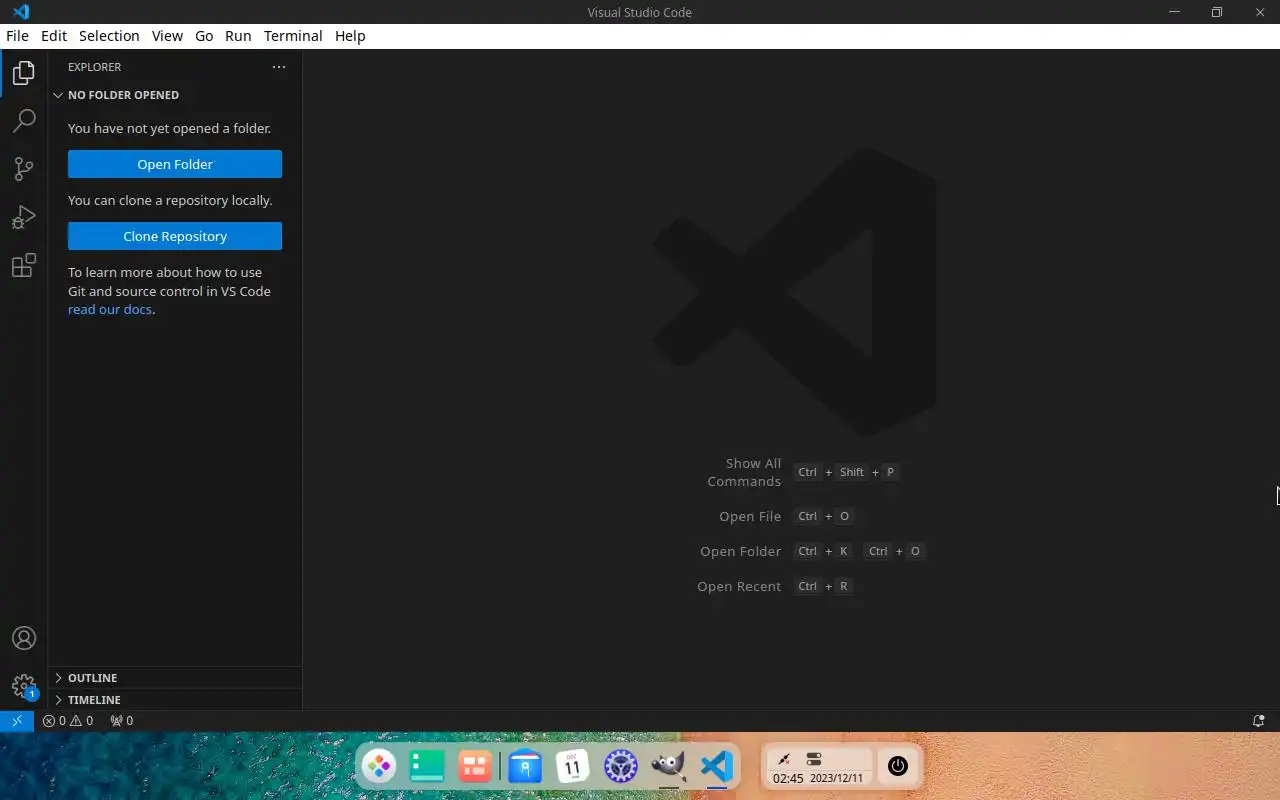Image resolution: width=1280 pixels, height=800 pixels.
Task: Click the Show All Commands hint text
Action: pos(744,472)
